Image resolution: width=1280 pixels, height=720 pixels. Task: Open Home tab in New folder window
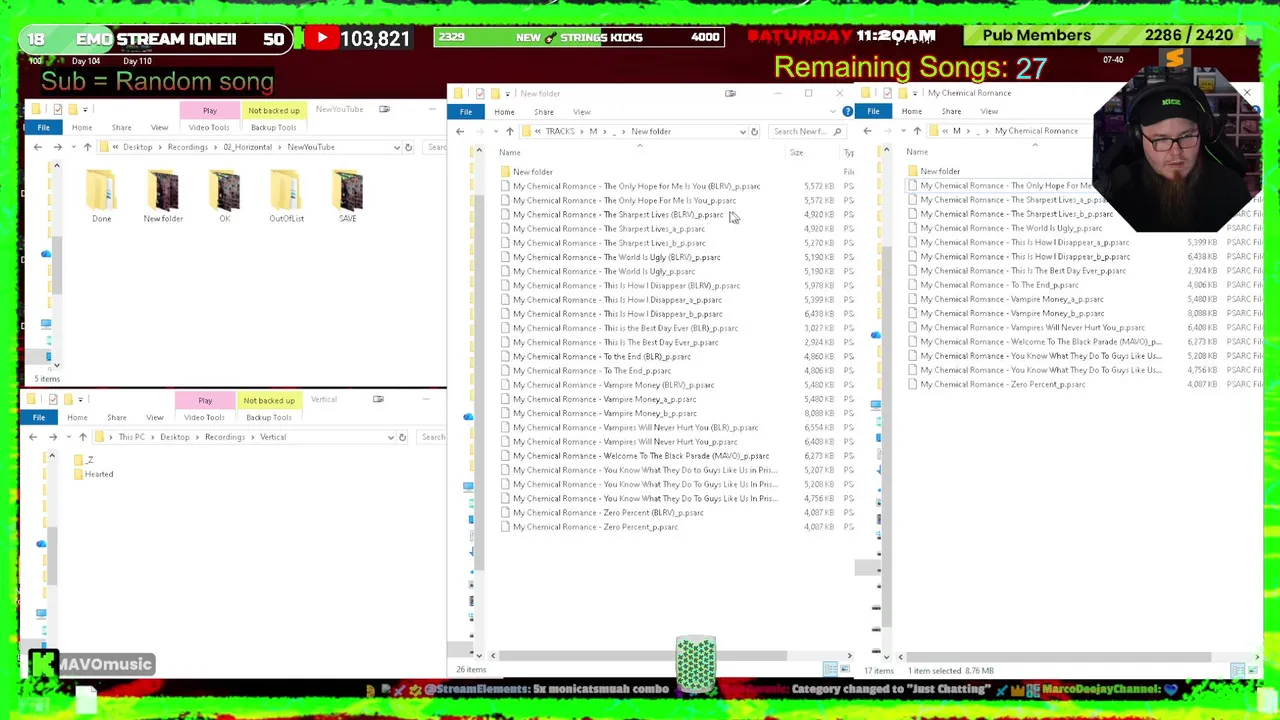click(504, 111)
